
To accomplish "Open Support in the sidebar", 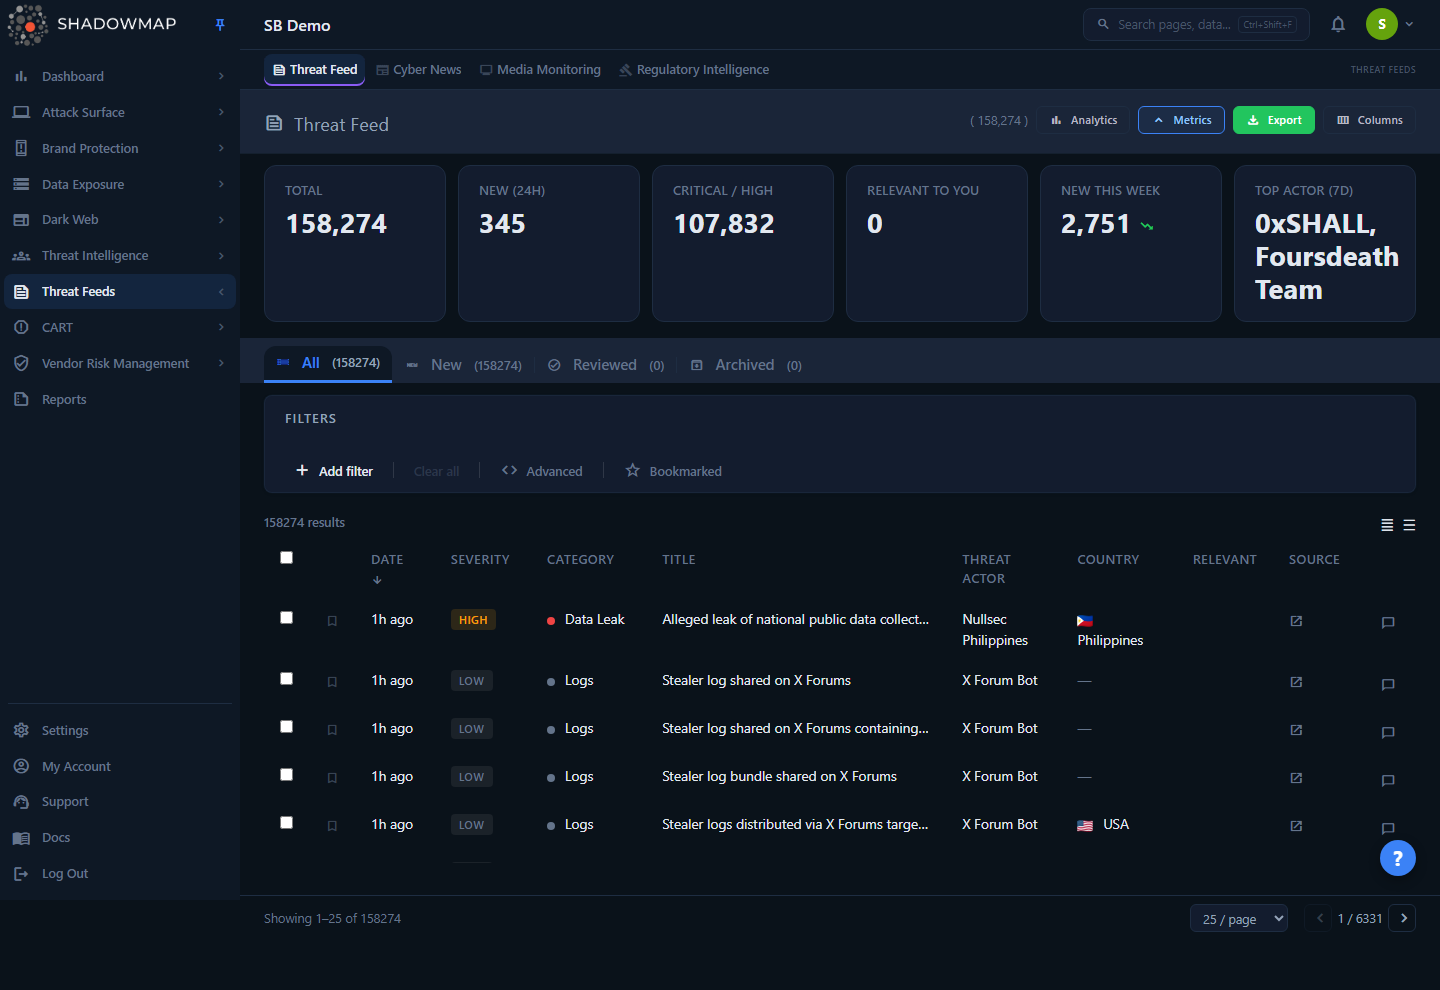I will [120, 802].
